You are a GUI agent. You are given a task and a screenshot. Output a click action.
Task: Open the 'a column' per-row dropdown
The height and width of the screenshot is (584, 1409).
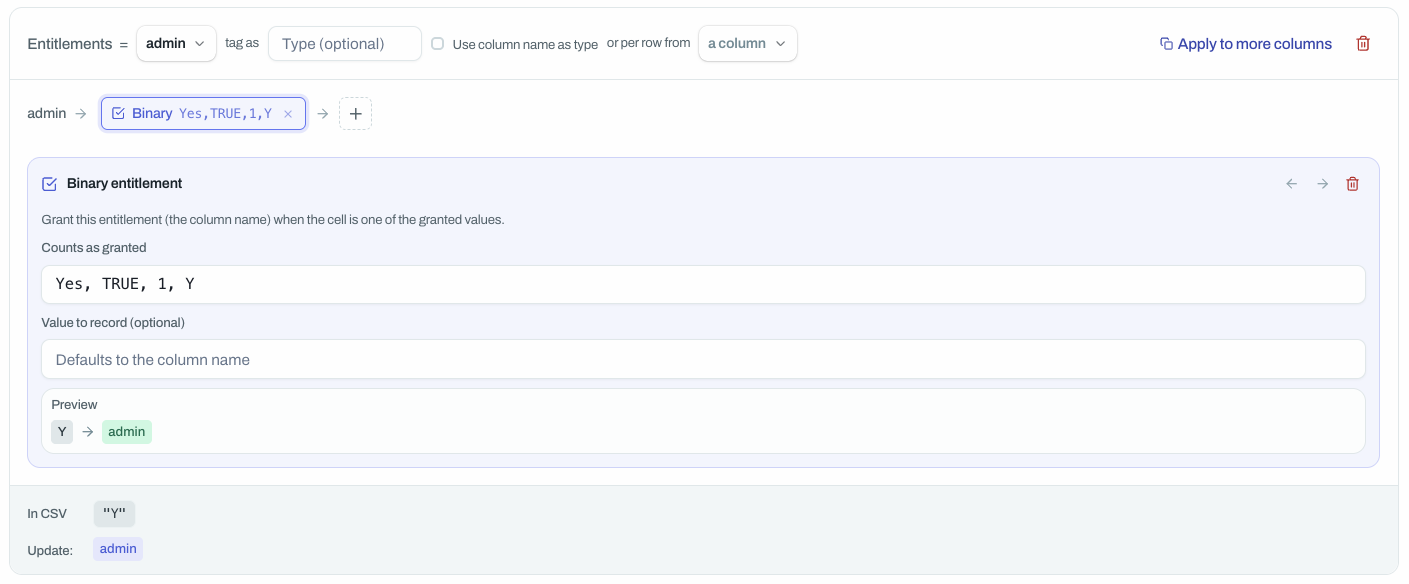748,44
